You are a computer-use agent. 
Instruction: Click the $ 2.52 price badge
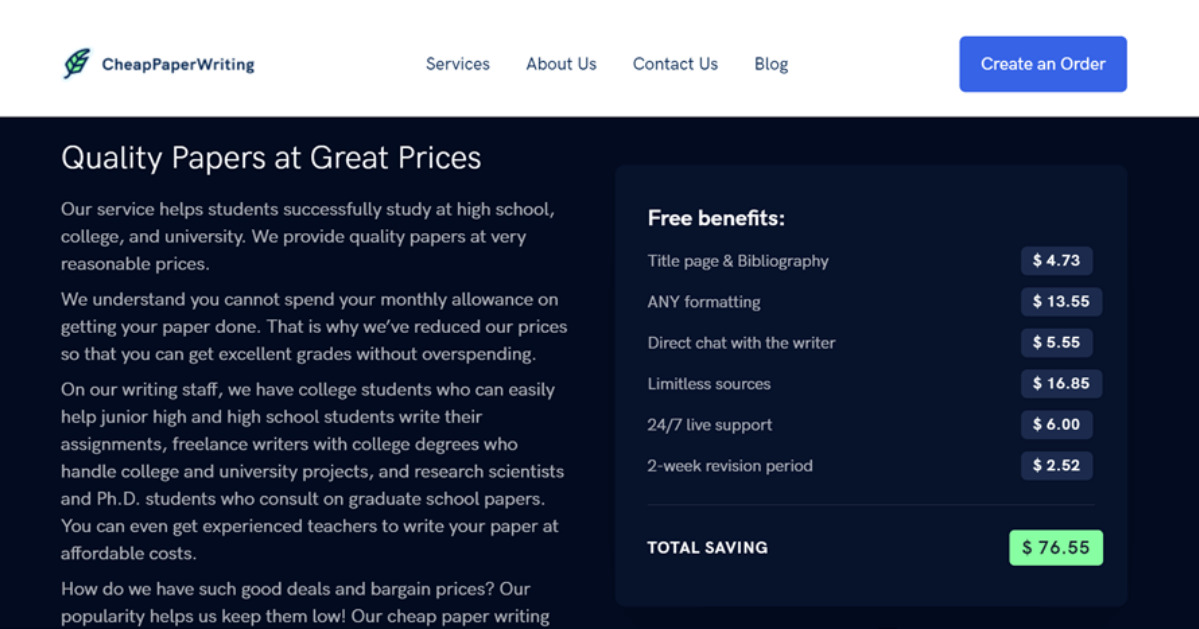[1056, 466]
